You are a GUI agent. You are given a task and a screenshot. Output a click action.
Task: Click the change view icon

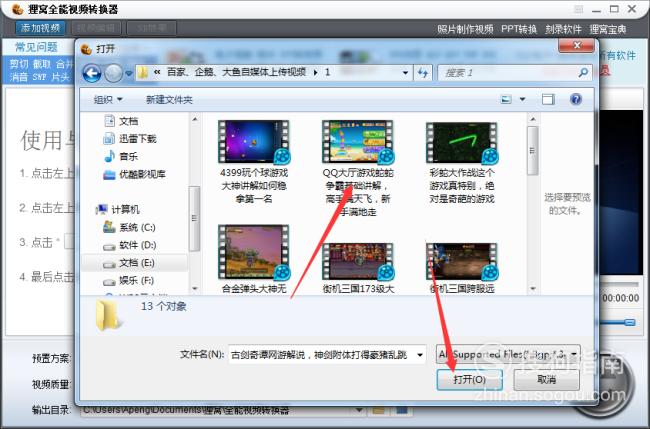506,99
